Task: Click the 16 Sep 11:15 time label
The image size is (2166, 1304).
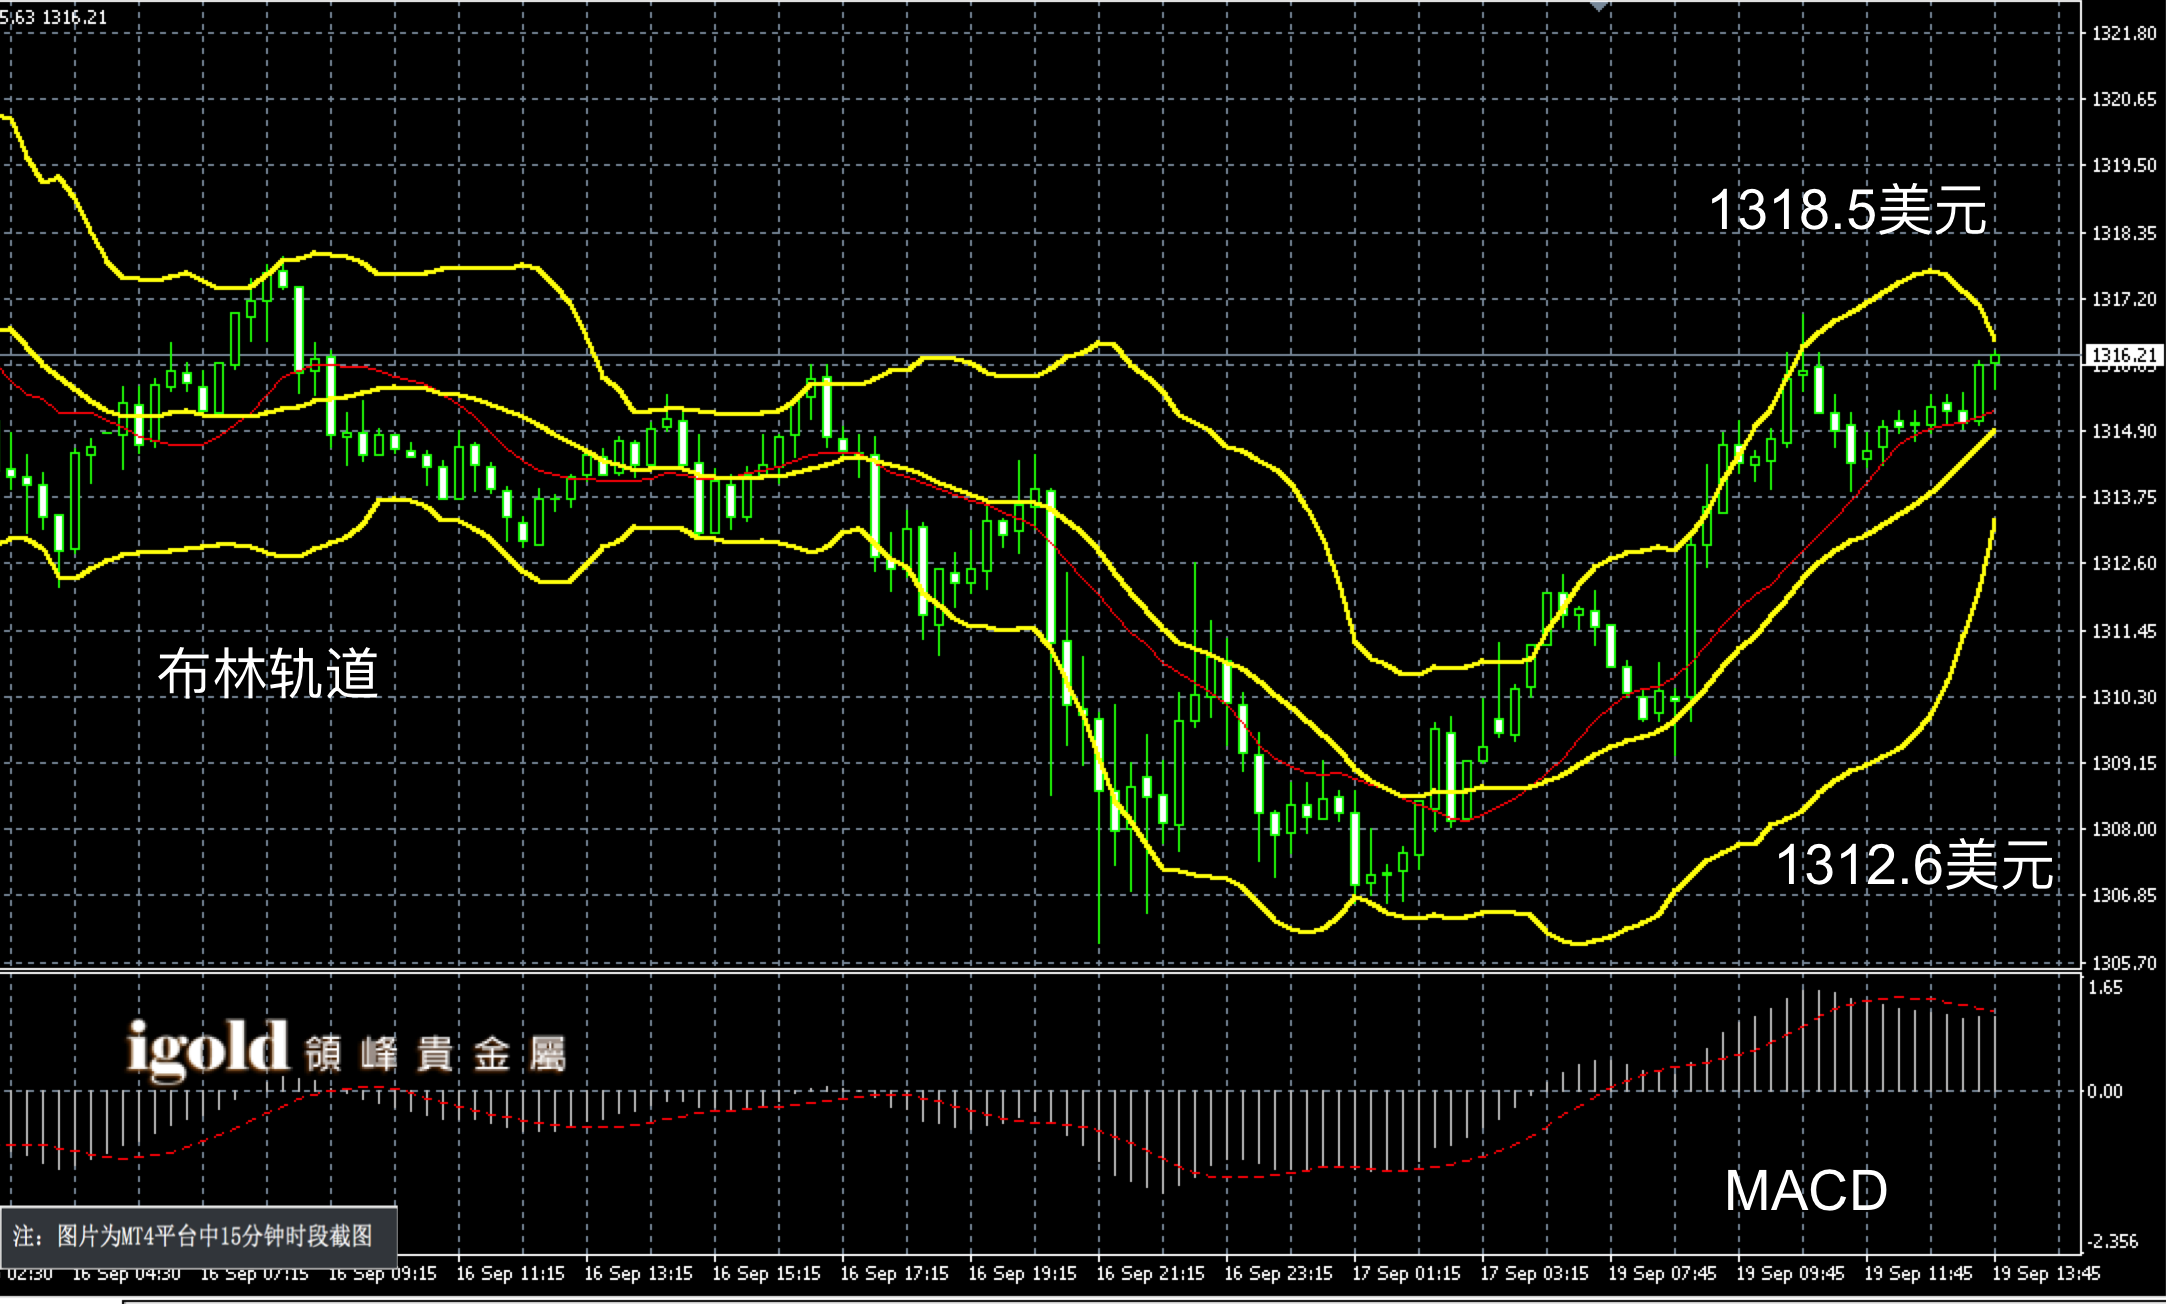Action: [510, 1274]
